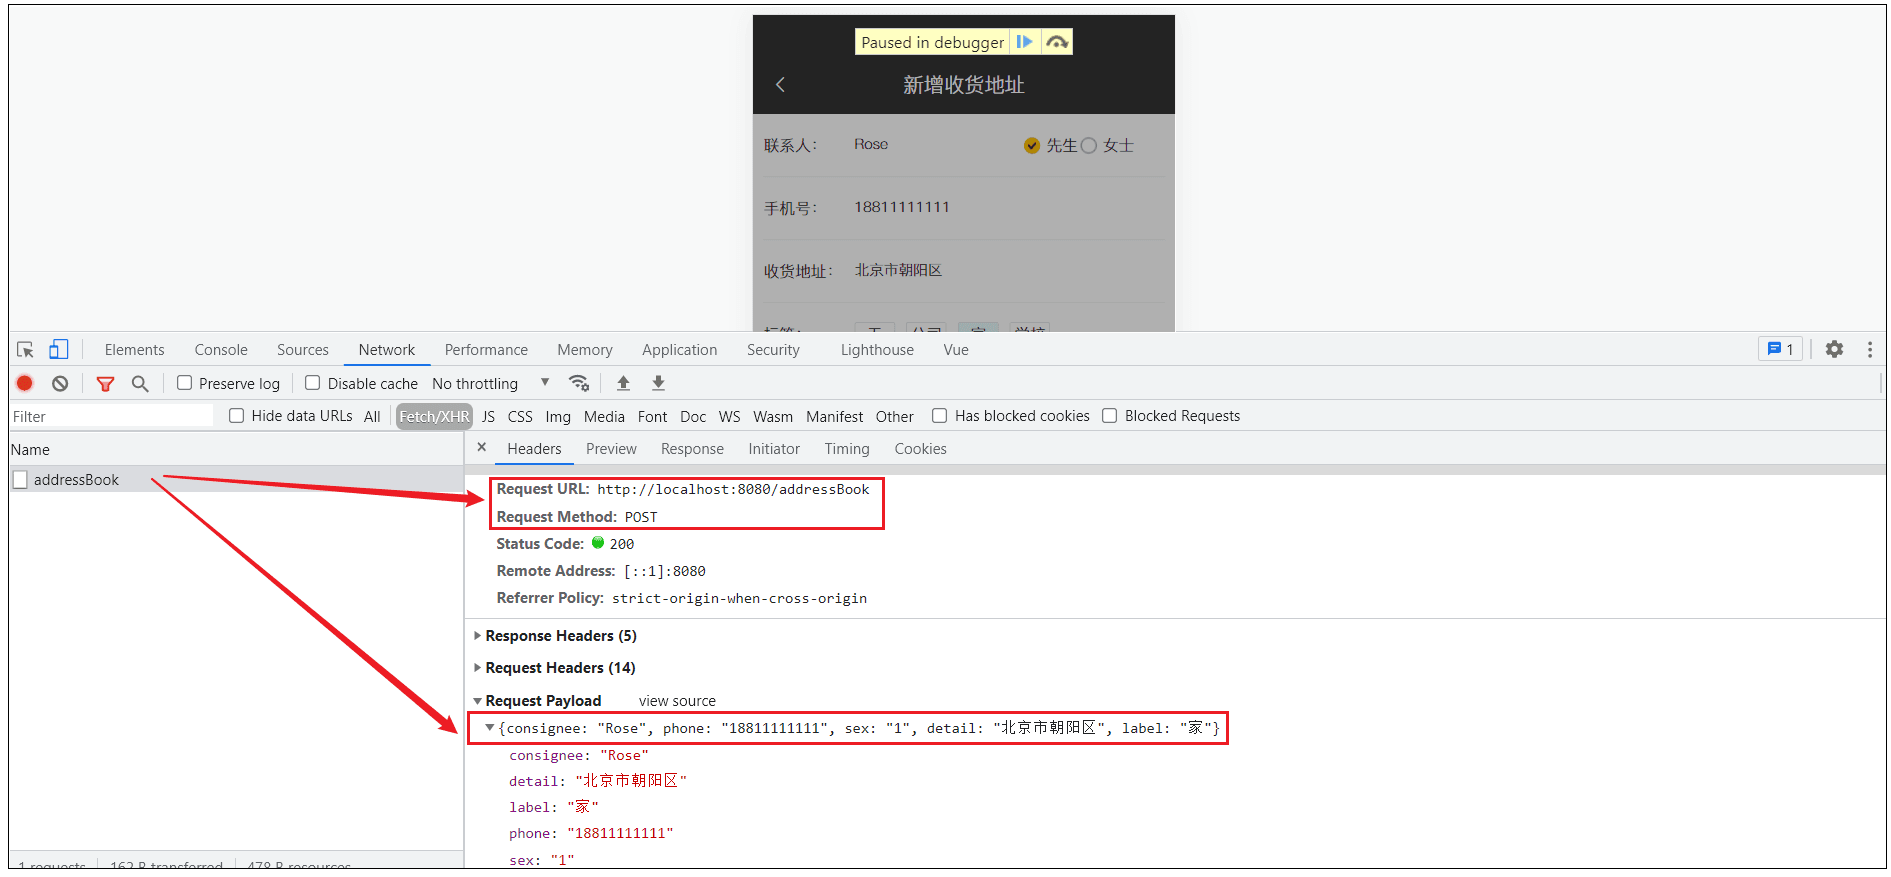Click the inspect element picker icon
The width and height of the screenshot is (1891, 877).
pos(26,350)
